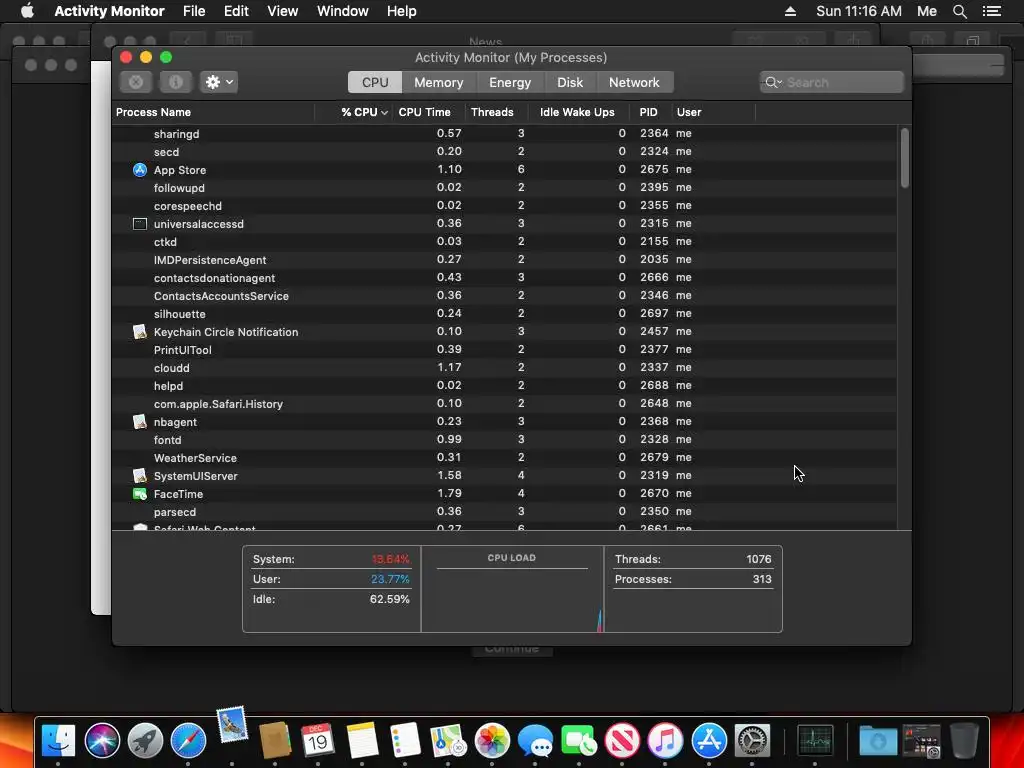Open the Edit menu
The image size is (1024, 768).
(236, 11)
